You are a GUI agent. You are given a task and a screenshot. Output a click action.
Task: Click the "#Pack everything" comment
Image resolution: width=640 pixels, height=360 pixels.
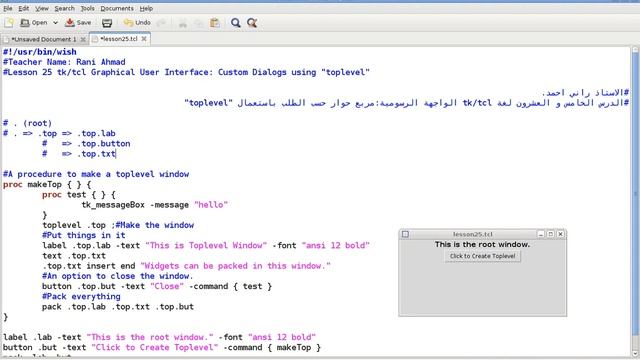(81, 297)
